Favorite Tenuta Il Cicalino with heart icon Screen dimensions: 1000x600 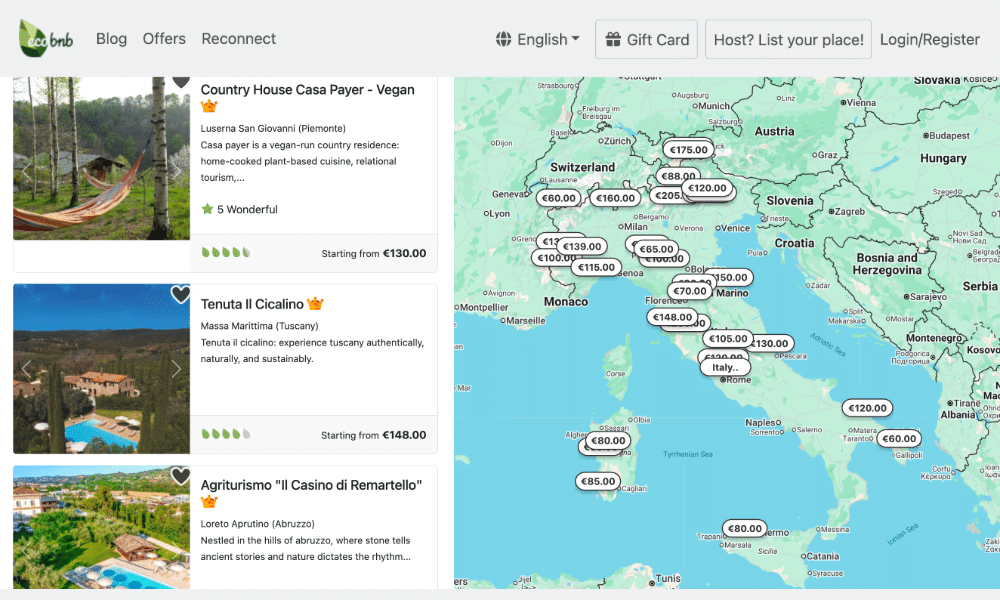click(x=180, y=295)
